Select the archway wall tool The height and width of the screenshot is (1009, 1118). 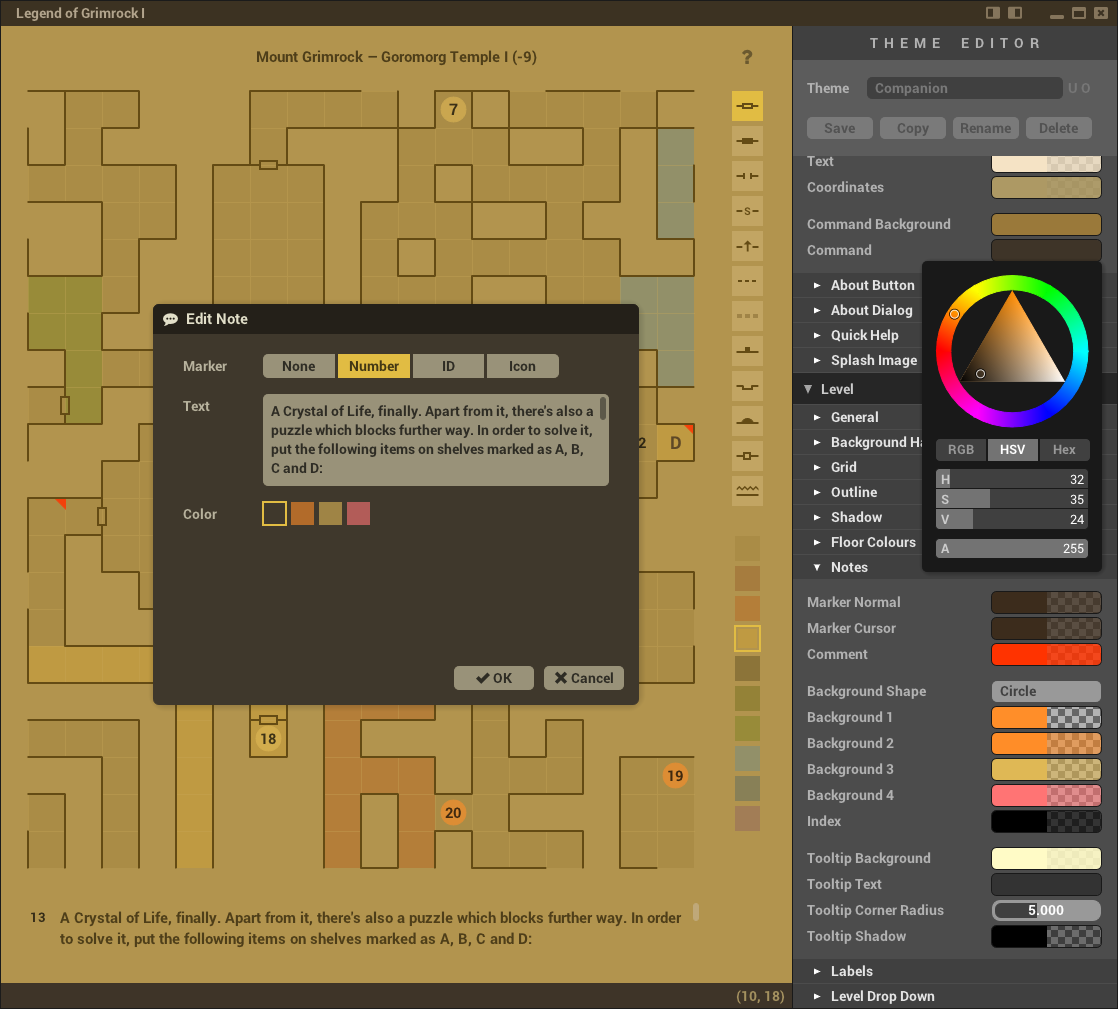pos(747,176)
